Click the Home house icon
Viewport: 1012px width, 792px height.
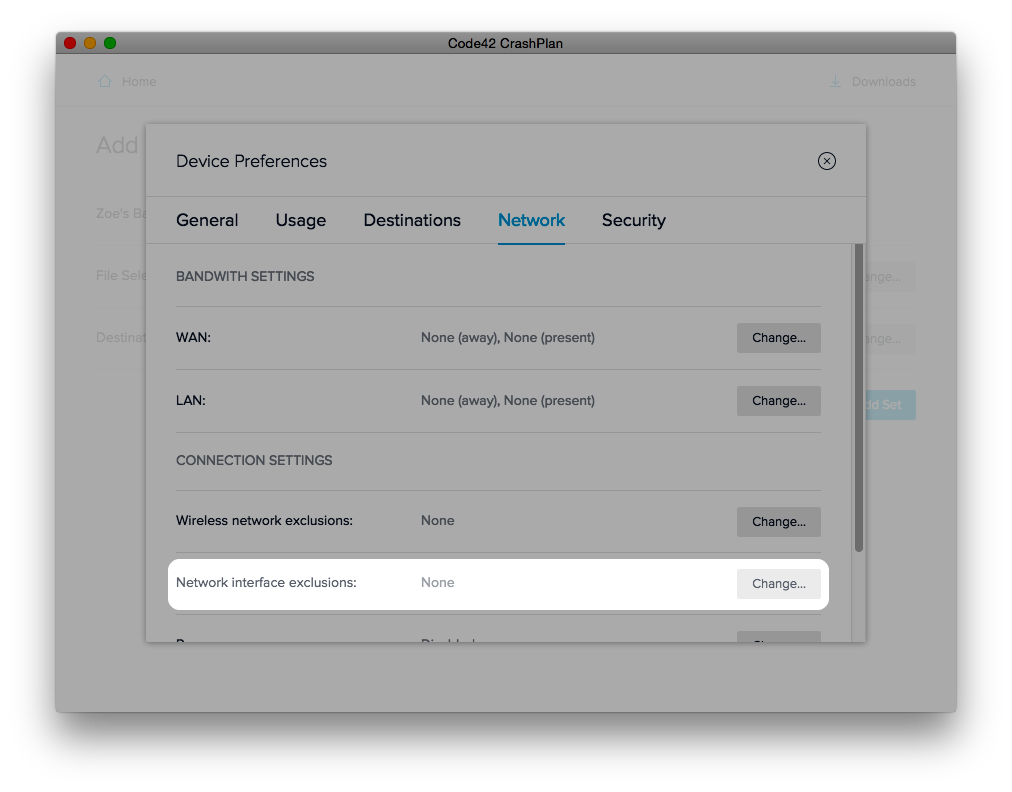coord(105,81)
